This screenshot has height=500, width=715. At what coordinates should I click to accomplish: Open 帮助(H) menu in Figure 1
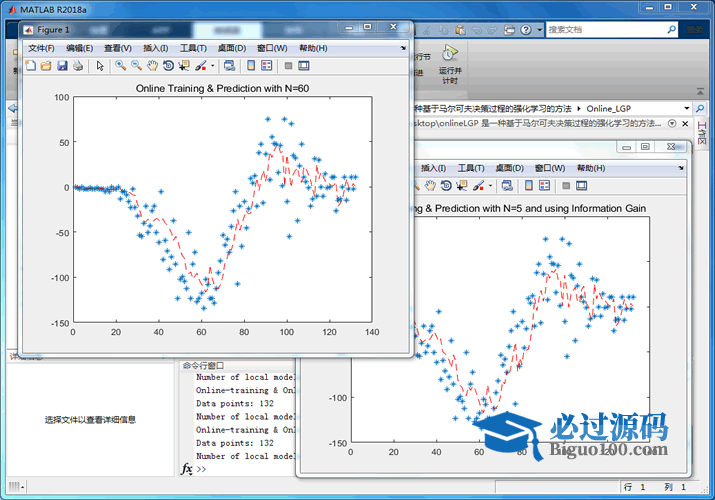313,48
